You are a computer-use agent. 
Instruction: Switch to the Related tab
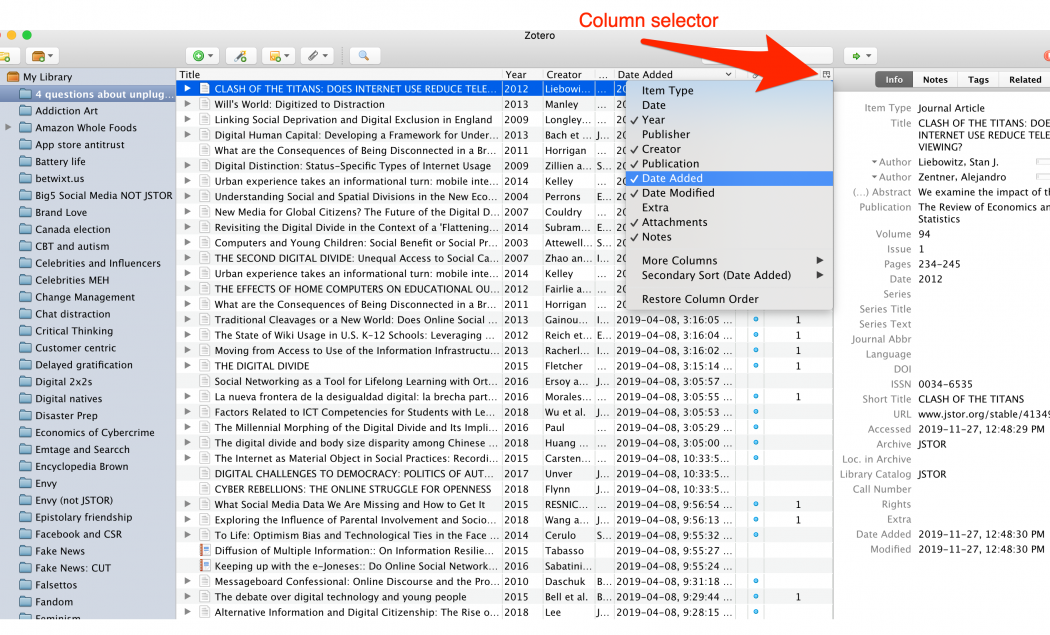coord(1025,80)
